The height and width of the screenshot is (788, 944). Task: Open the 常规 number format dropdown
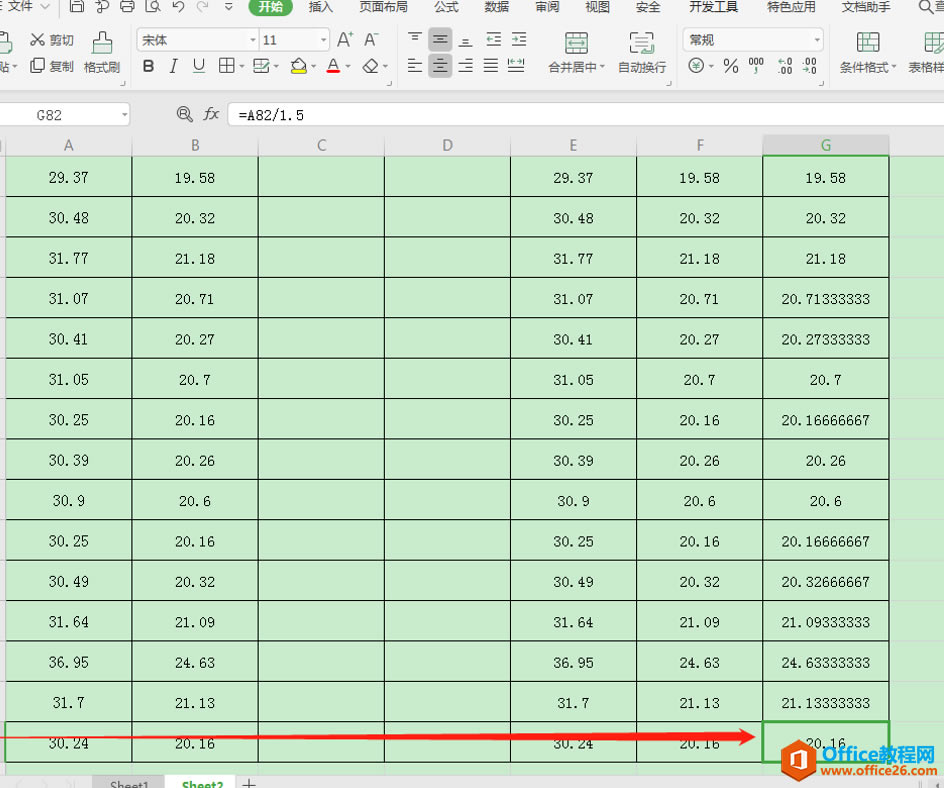pyautogui.click(x=817, y=40)
